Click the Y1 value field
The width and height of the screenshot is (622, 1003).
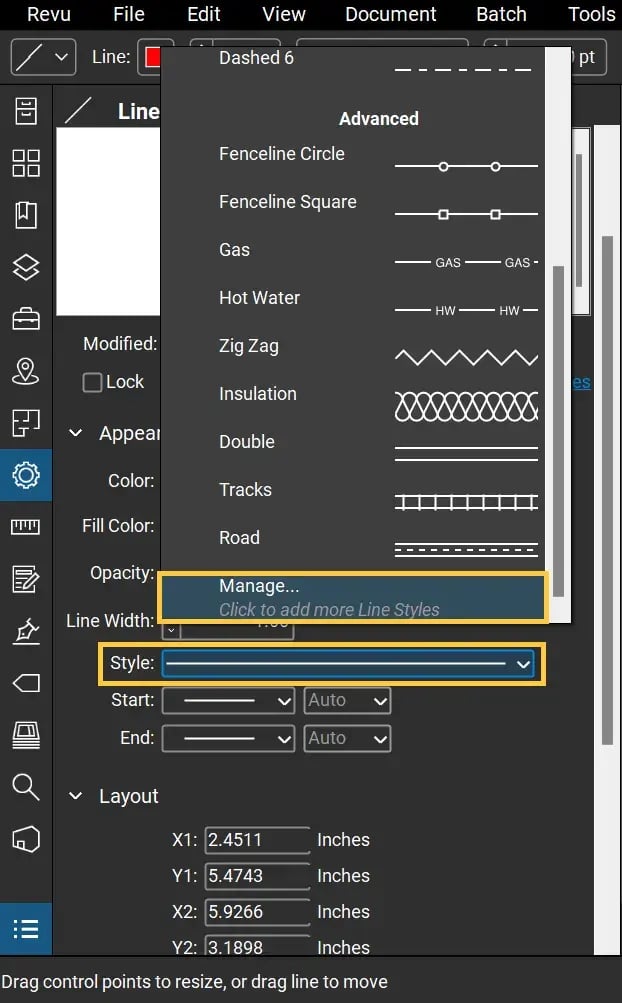[x=257, y=876]
